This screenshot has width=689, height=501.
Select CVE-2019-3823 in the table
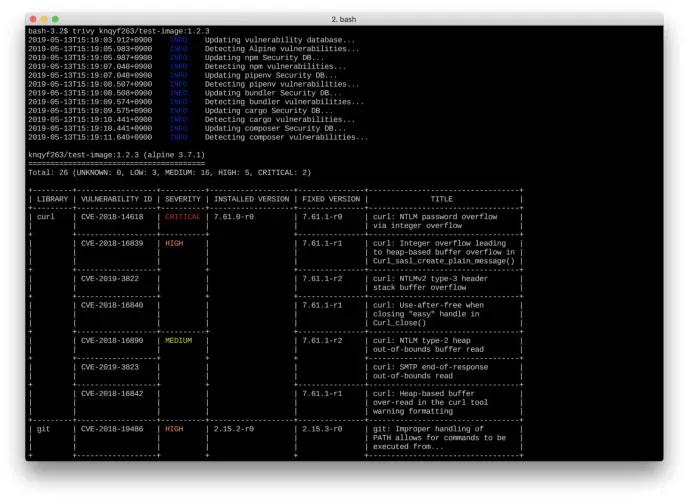[110, 367]
